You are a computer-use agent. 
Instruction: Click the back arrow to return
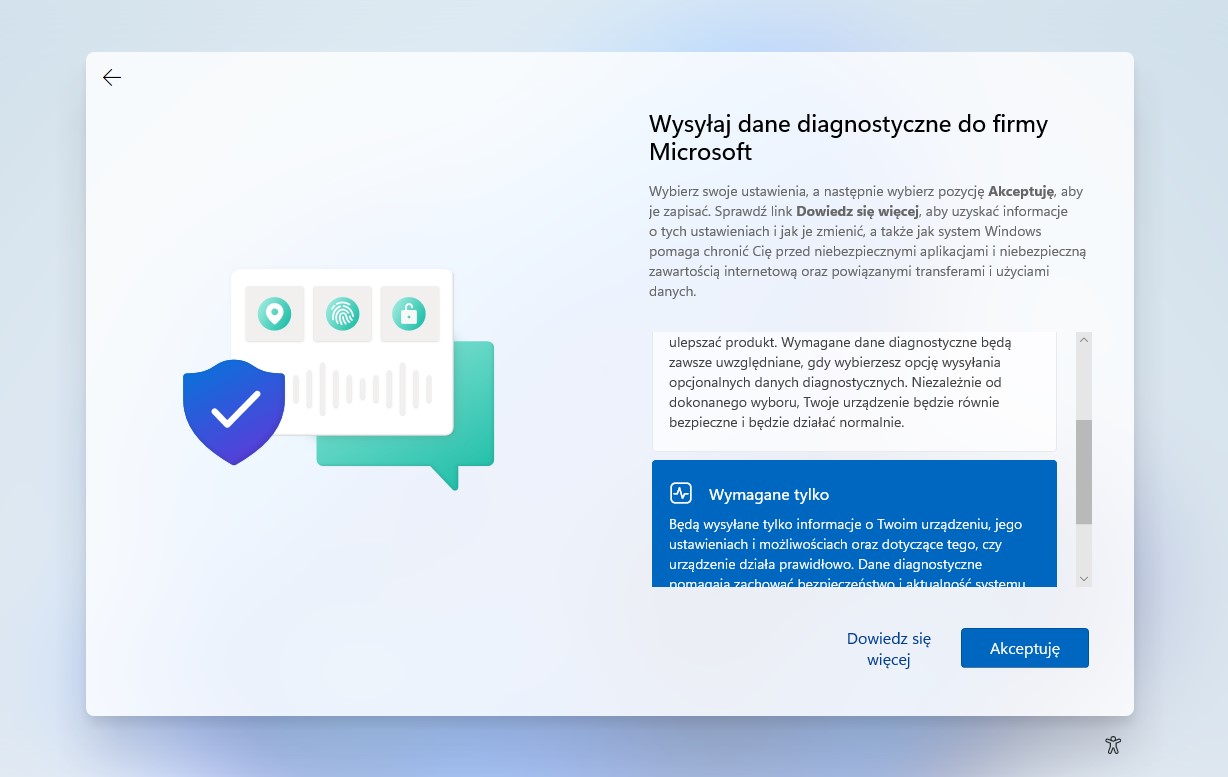(112, 78)
